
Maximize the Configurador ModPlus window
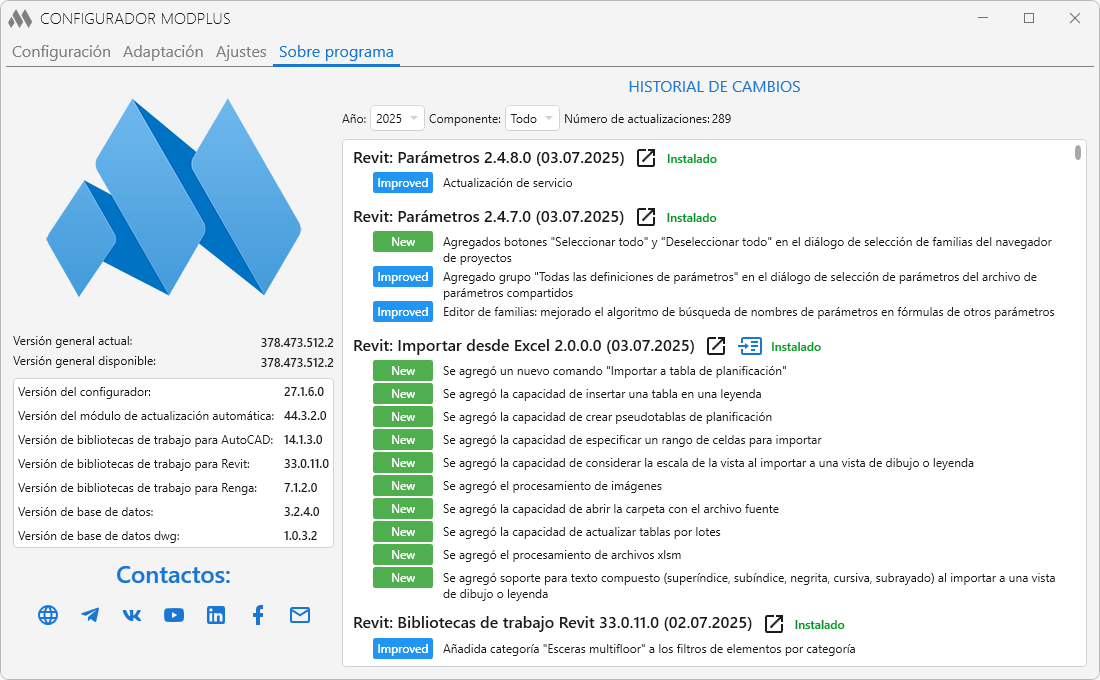click(x=1028, y=18)
